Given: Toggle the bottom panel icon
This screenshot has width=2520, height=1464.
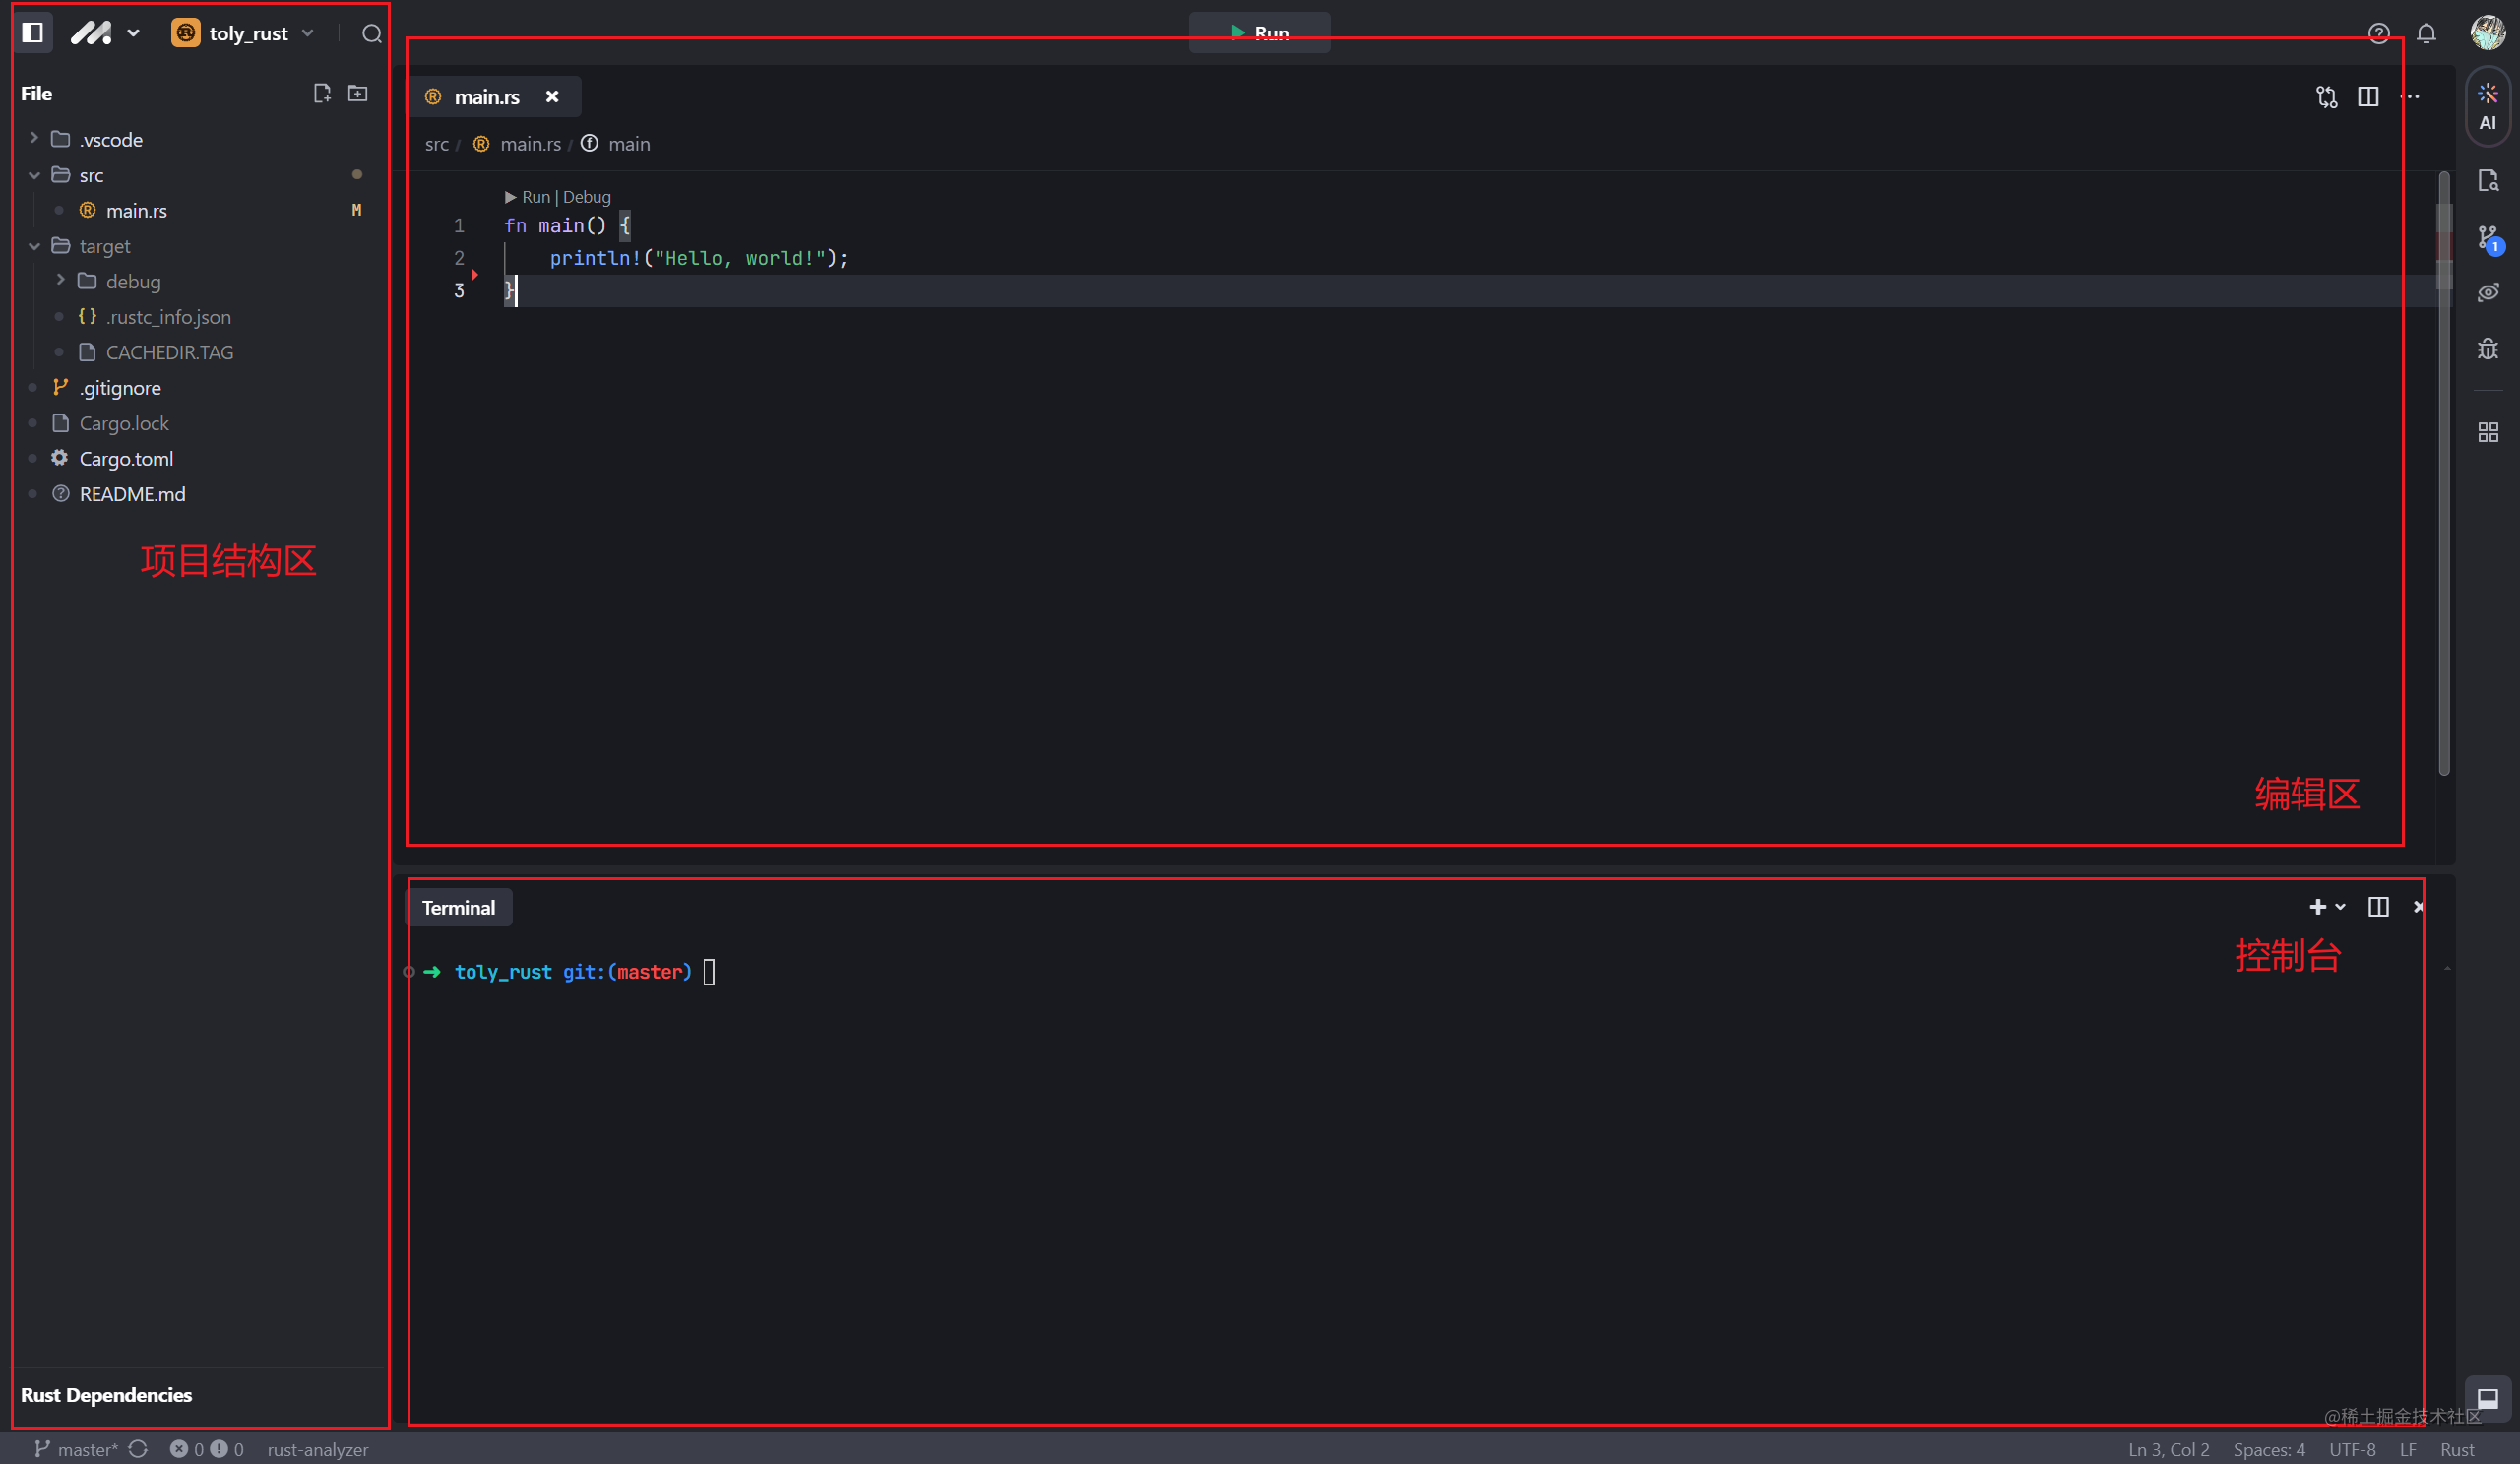Looking at the screenshot, I should tap(2488, 1398).
